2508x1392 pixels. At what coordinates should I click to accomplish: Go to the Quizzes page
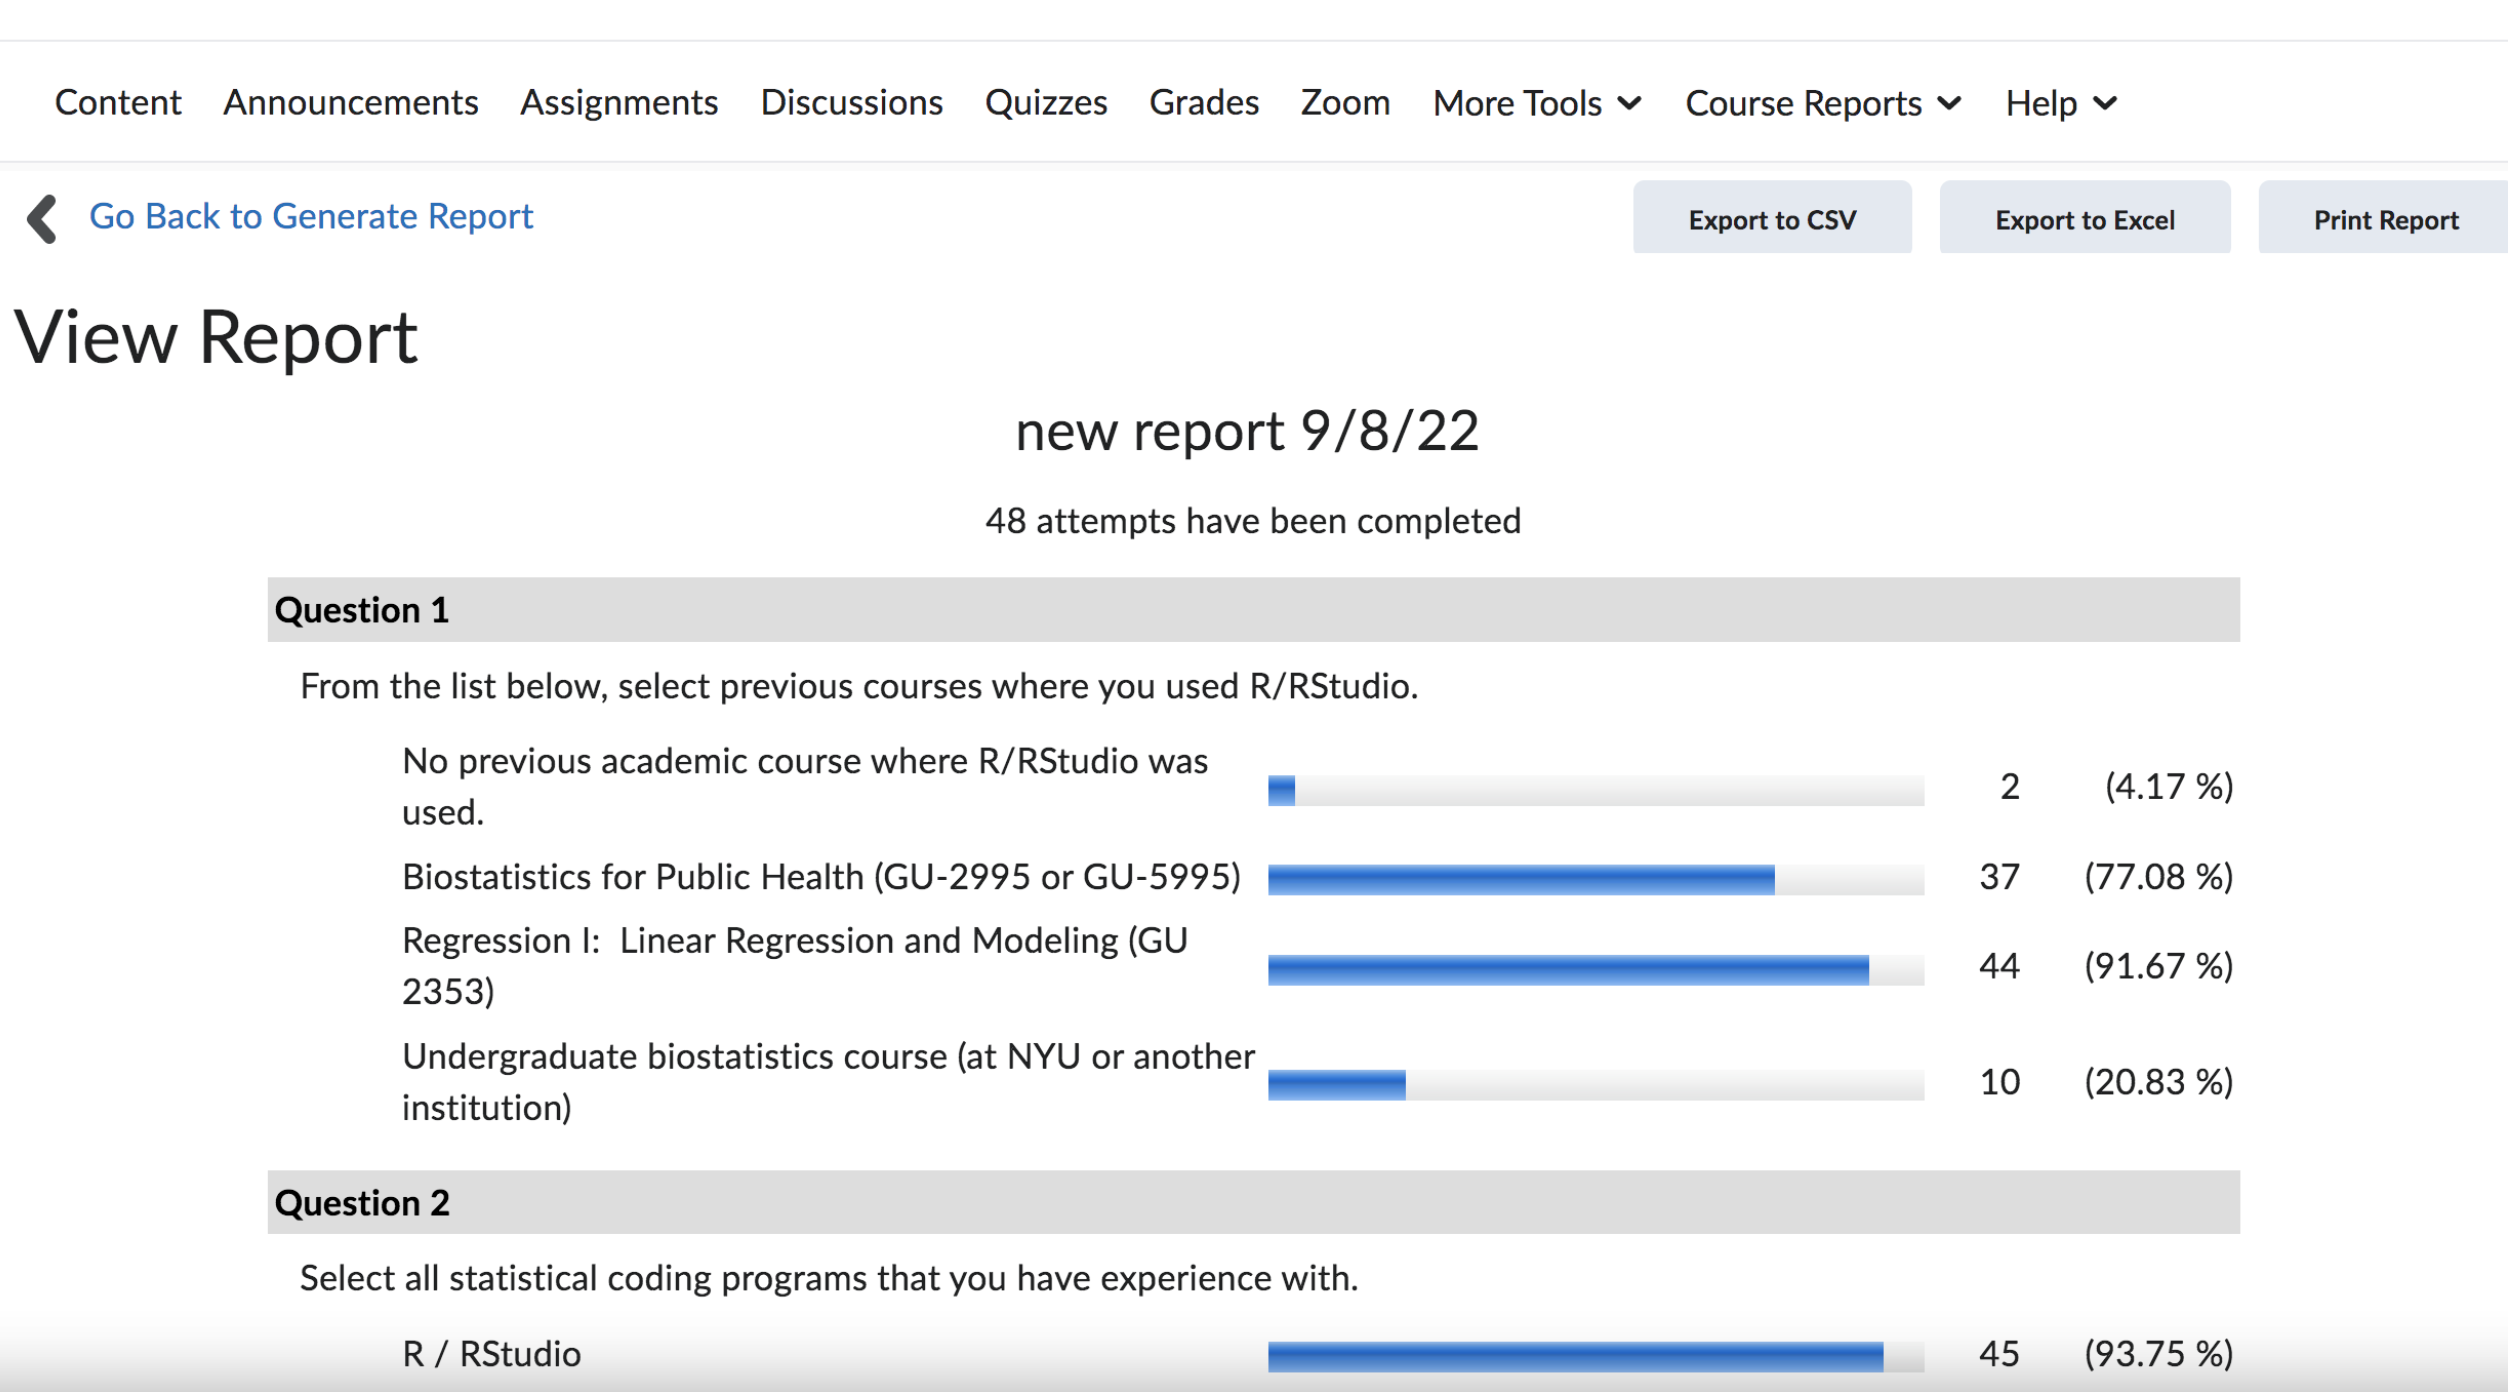(x=1046, y=102)
